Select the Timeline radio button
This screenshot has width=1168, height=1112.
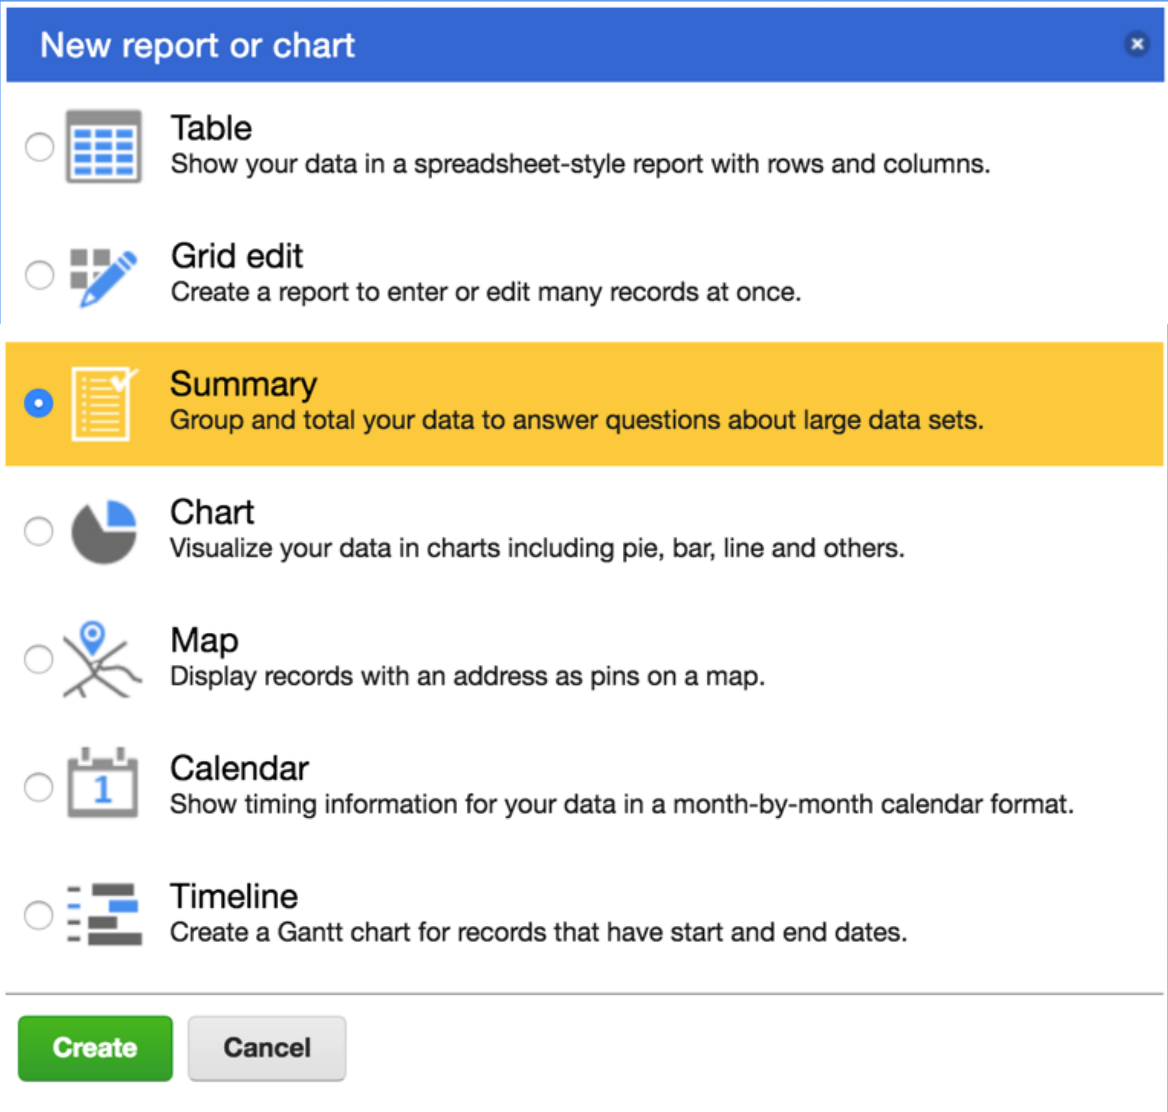tap(39, 914)
